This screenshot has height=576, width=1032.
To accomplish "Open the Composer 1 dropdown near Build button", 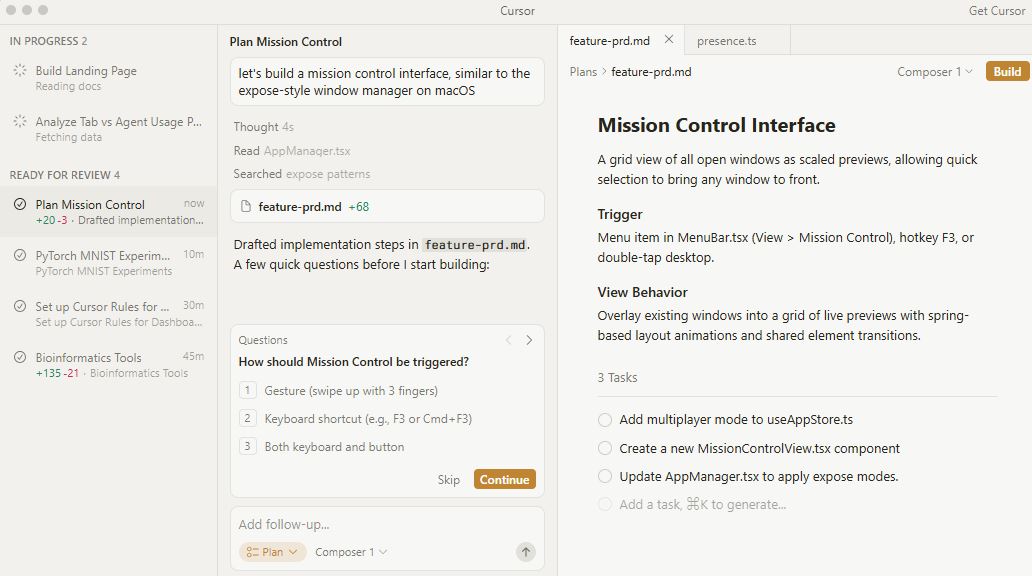I will click(934, 72).
